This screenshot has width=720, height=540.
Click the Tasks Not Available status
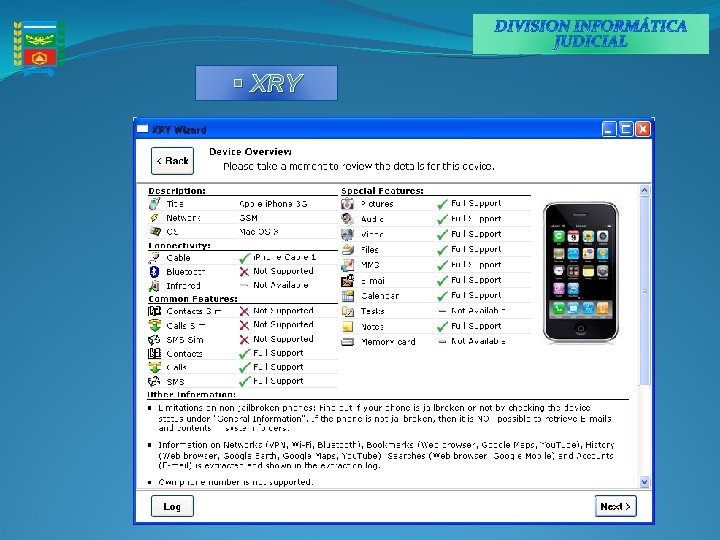coord(478,311)
